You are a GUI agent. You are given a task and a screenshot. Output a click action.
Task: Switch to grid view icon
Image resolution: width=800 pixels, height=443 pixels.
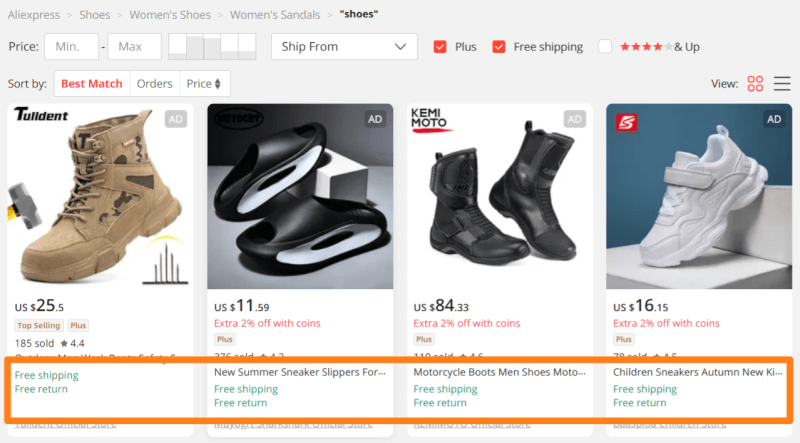(755, 83)
